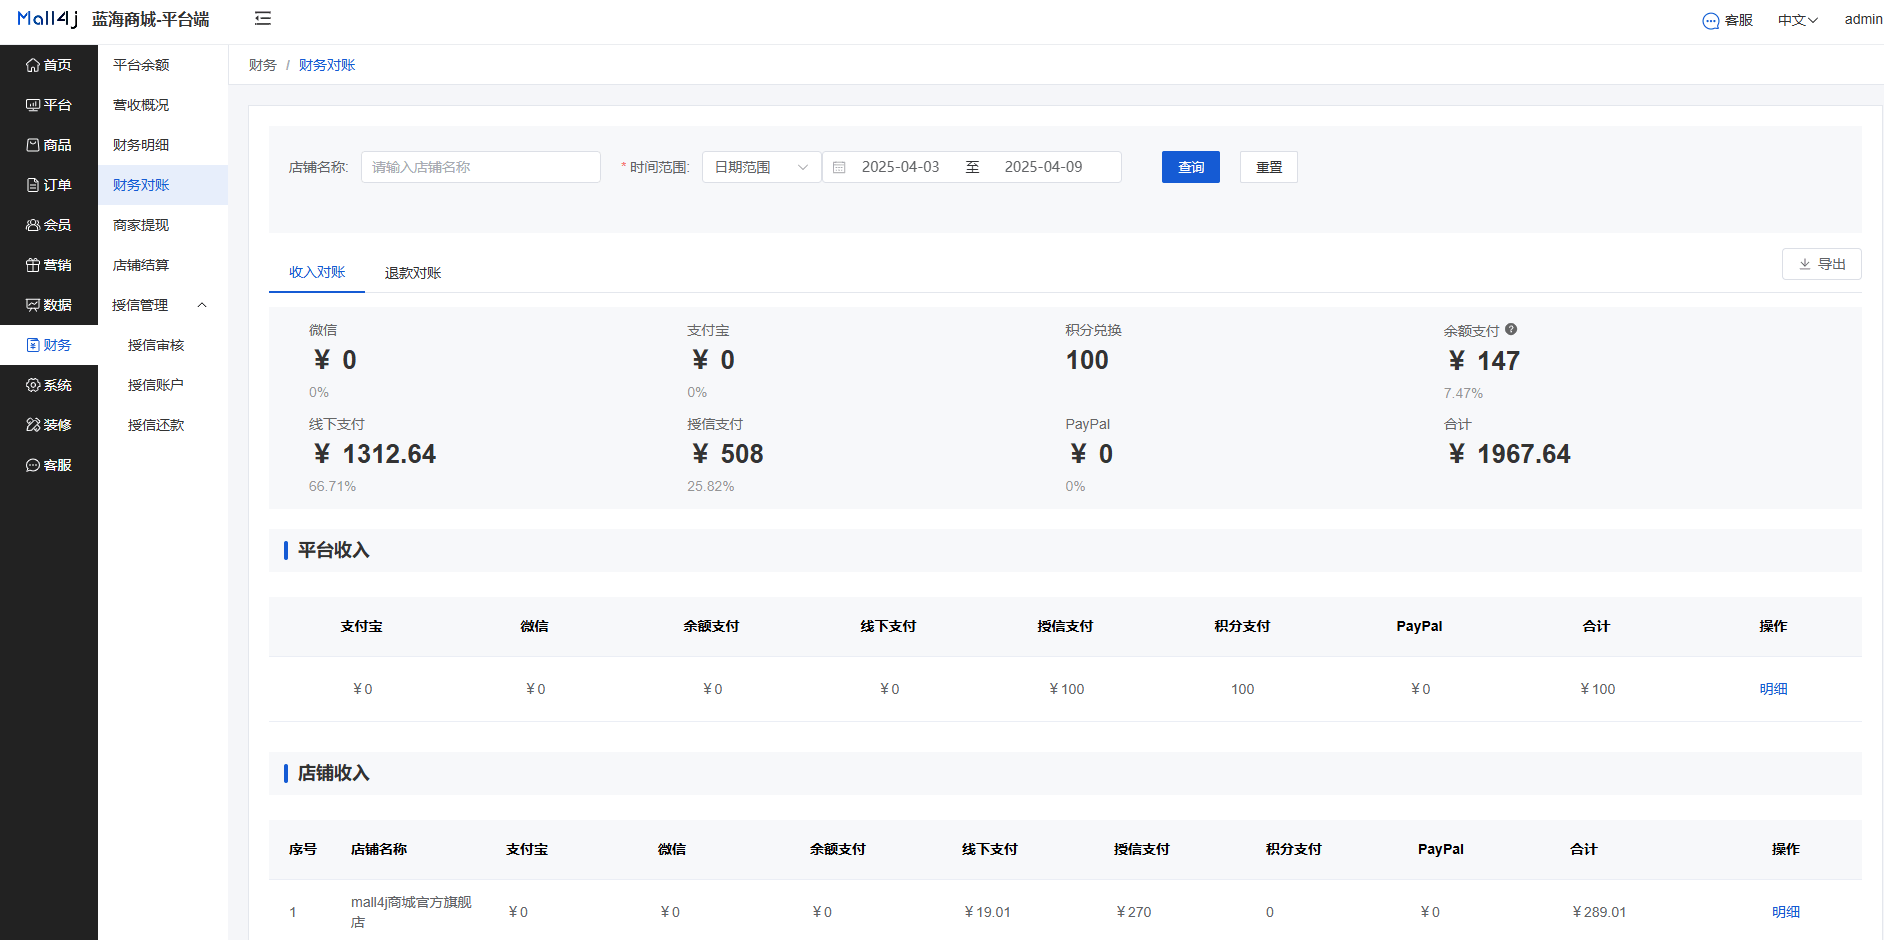Click the ¥270 授信支付 cell
The height and width of the screenshot is (940, 1884).
(1133, 912)
